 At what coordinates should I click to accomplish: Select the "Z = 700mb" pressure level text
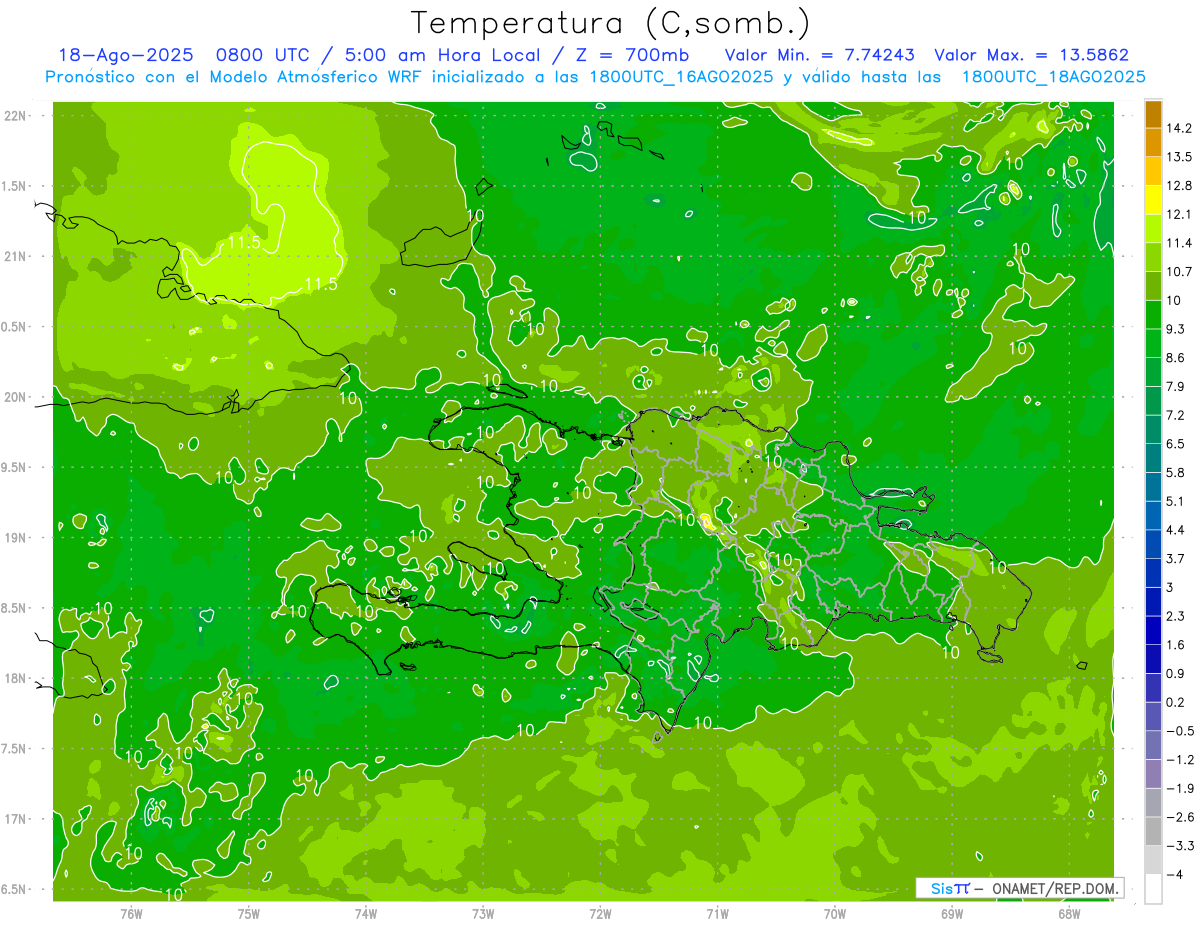(630, 55)
